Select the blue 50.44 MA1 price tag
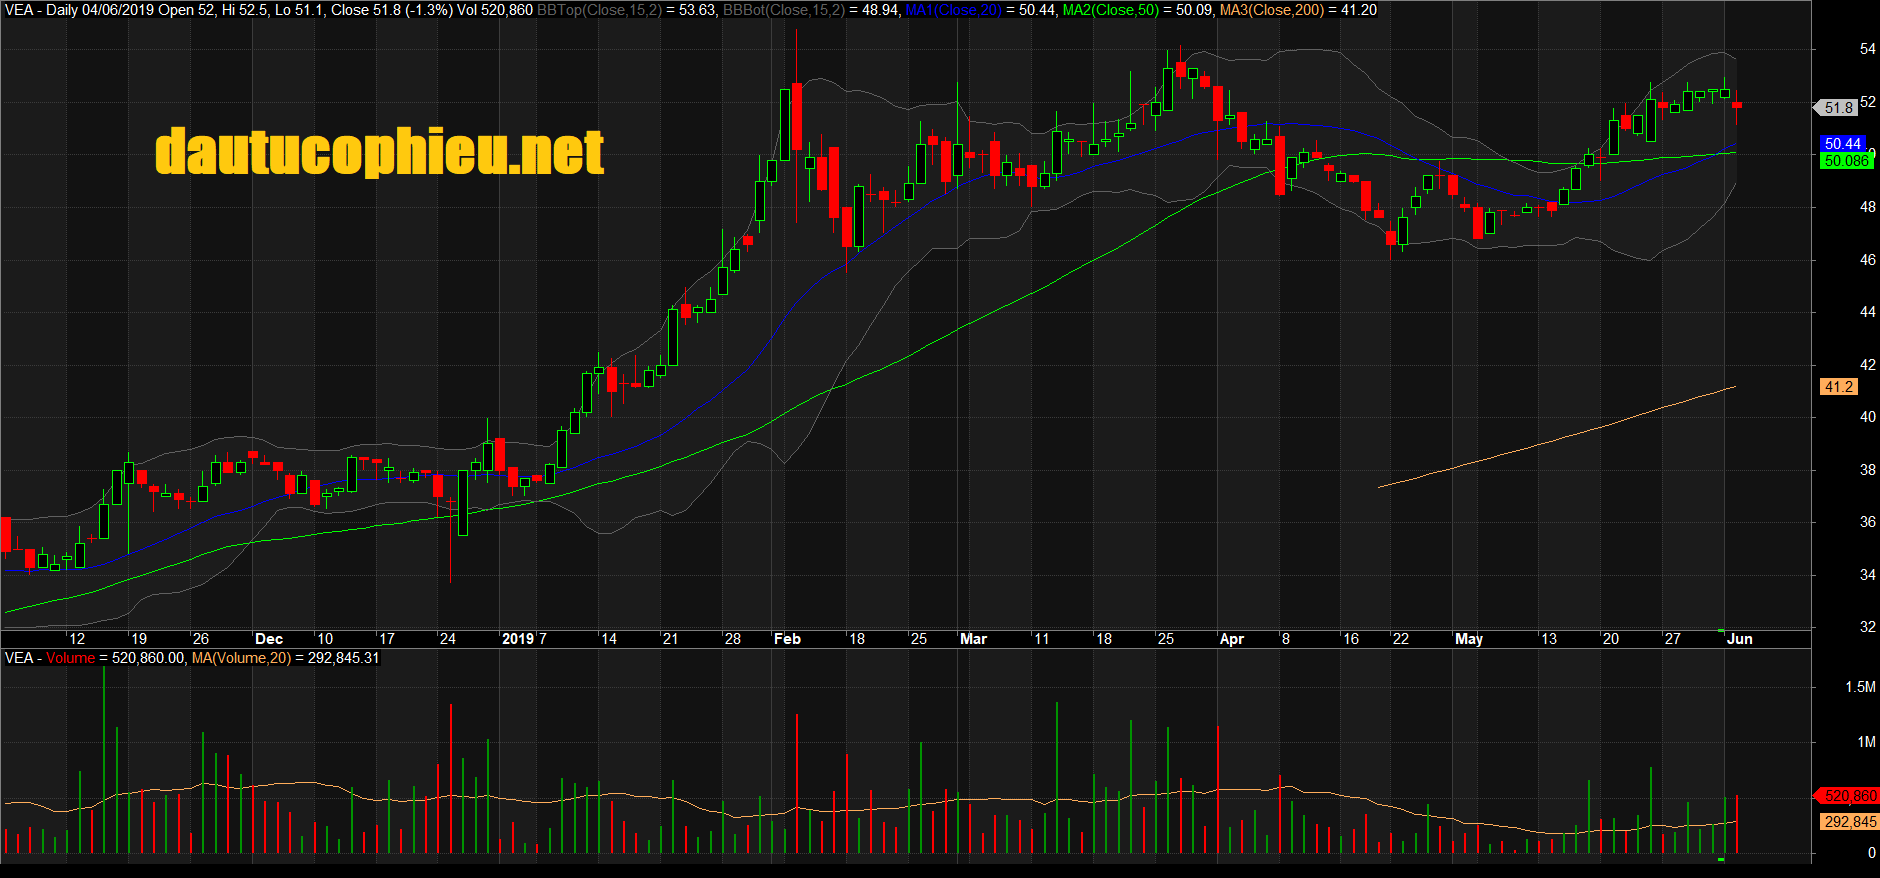The image size is (1880, 878). tap(1842, 144)
